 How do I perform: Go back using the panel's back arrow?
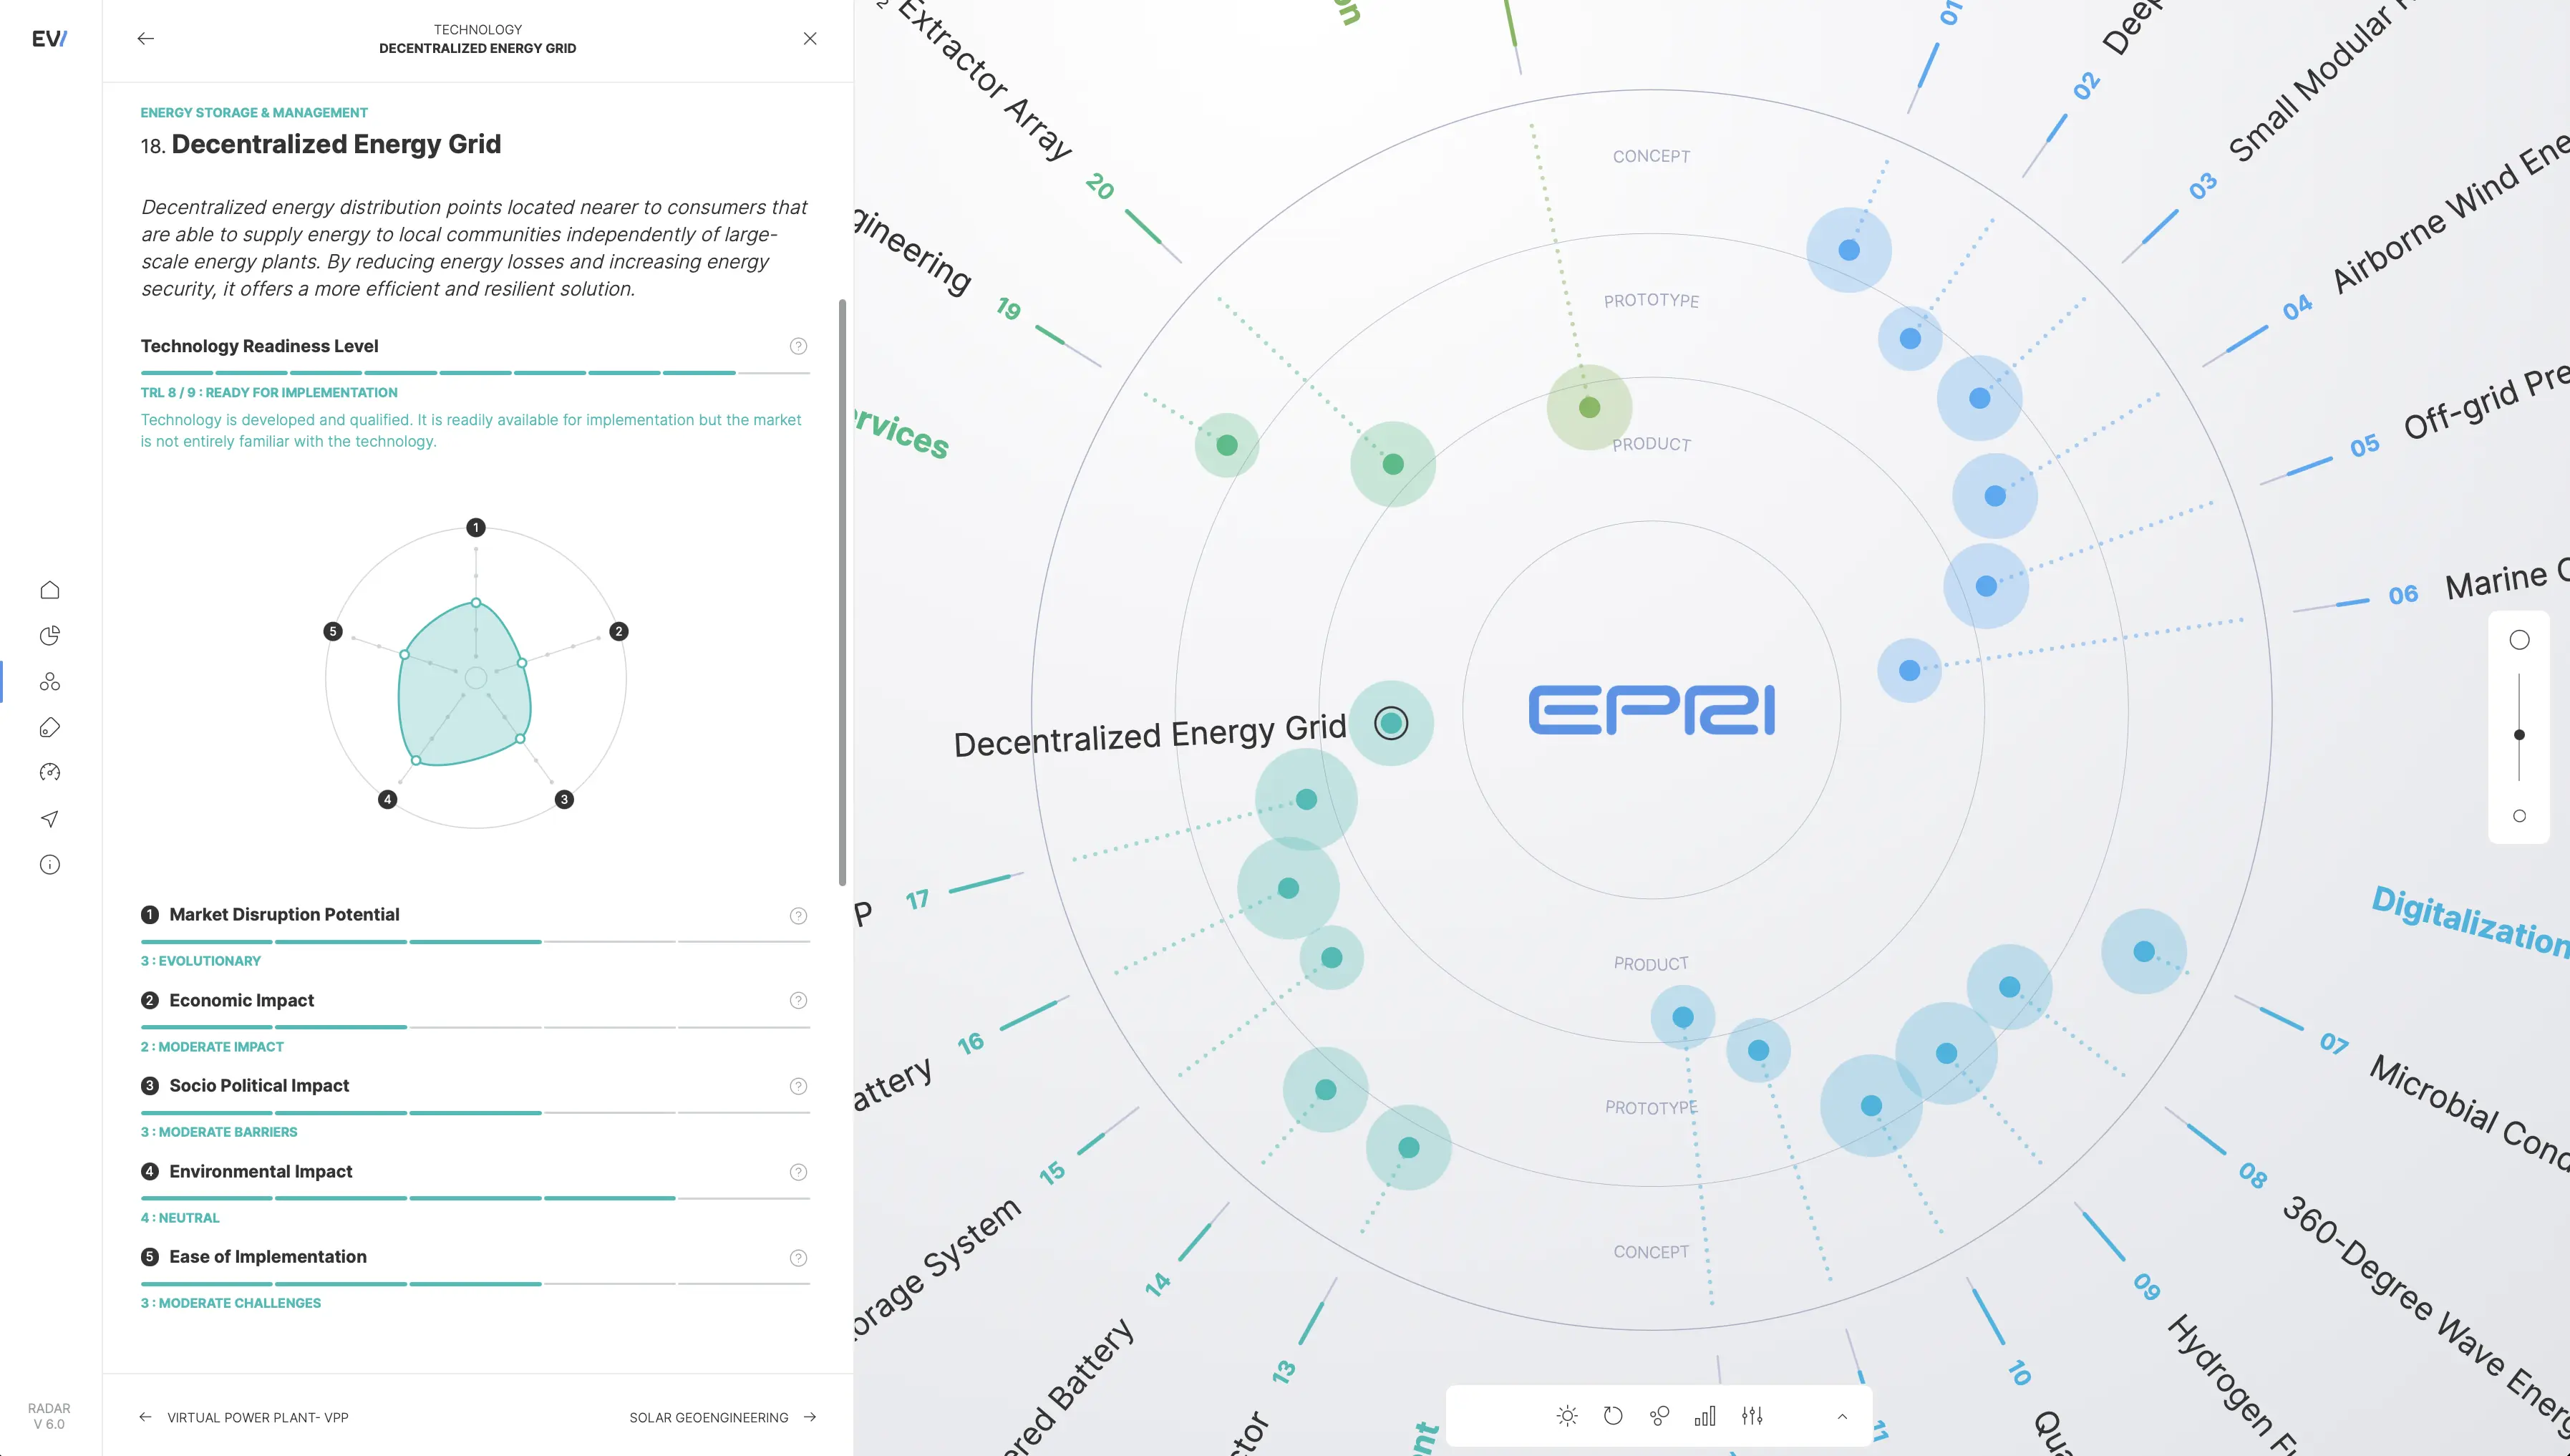coord(146,38)
